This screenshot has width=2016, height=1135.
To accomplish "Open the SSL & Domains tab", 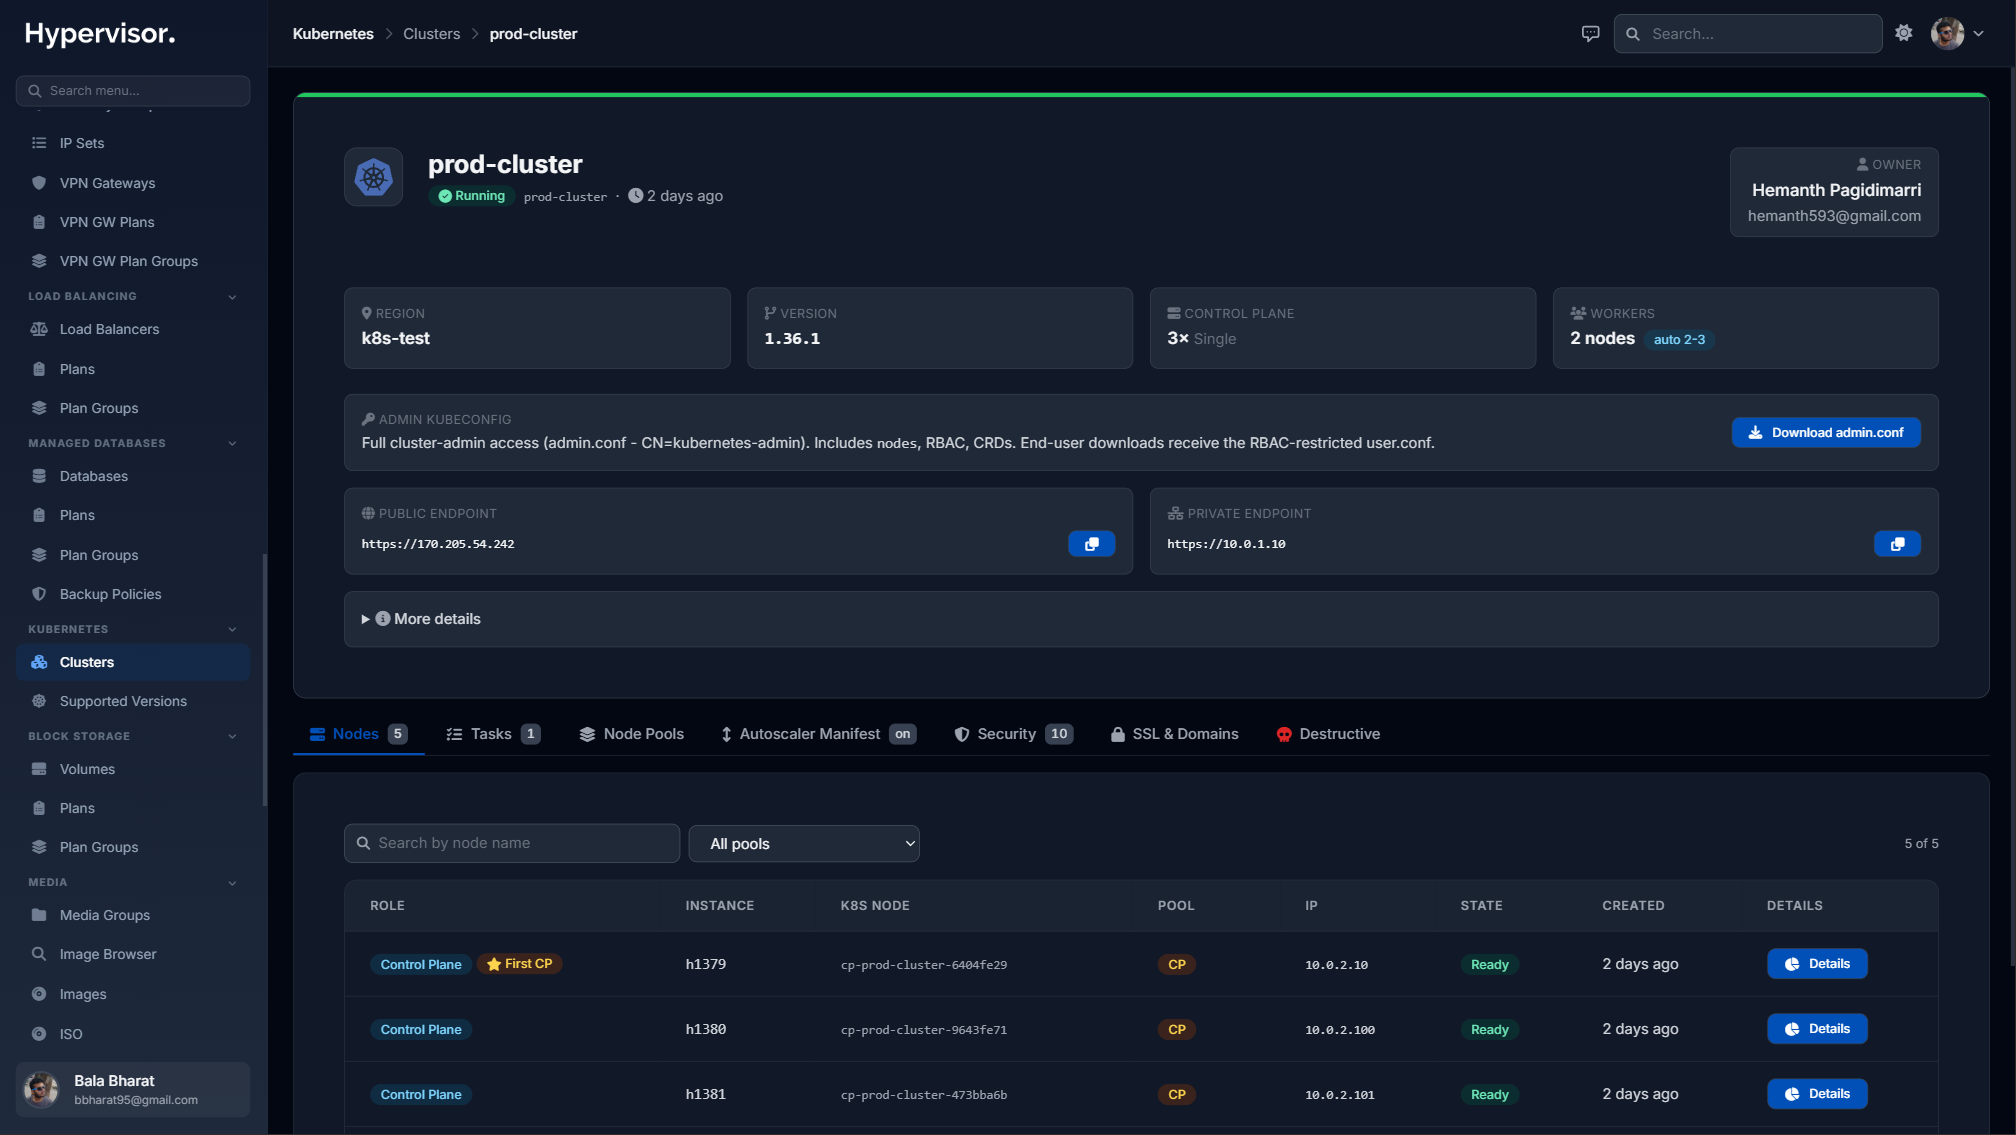I will point(1175,734).
